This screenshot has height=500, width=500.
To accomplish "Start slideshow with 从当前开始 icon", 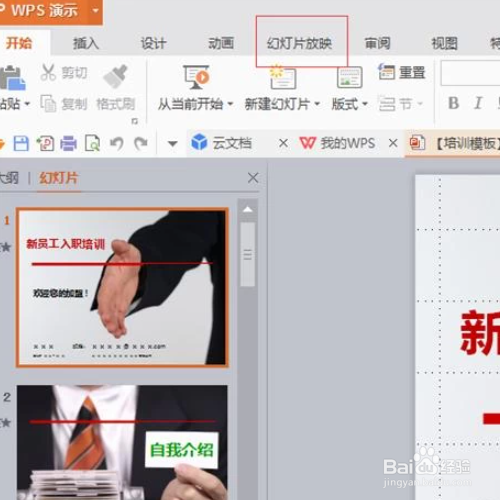I will (x=196, y=77).
